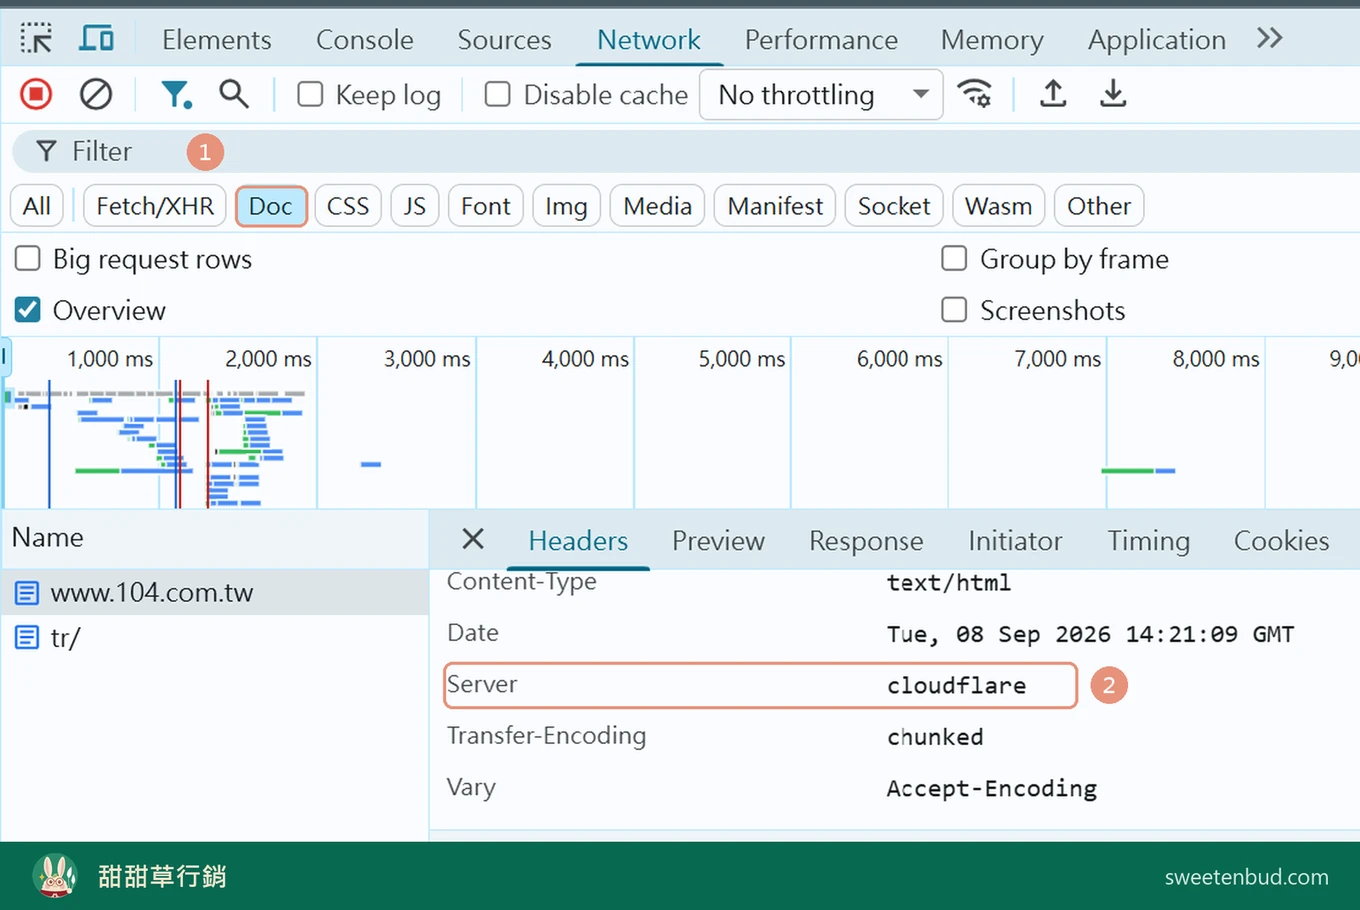The height and width of the screenshot is (910, 1360).
Task: Open network conditions wifi settings icon
Action: click(974, 94)
